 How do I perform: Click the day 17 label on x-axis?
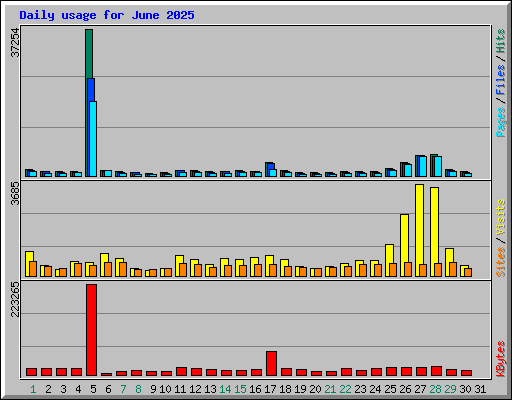[x=270, y=389]
